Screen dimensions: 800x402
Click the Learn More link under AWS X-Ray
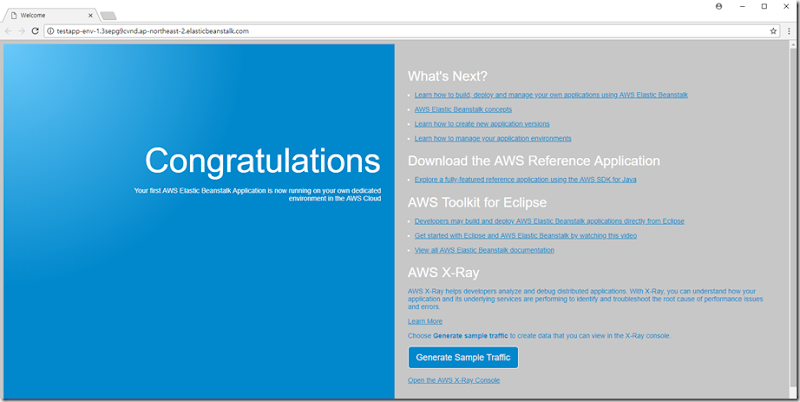(x=425, y=321)
